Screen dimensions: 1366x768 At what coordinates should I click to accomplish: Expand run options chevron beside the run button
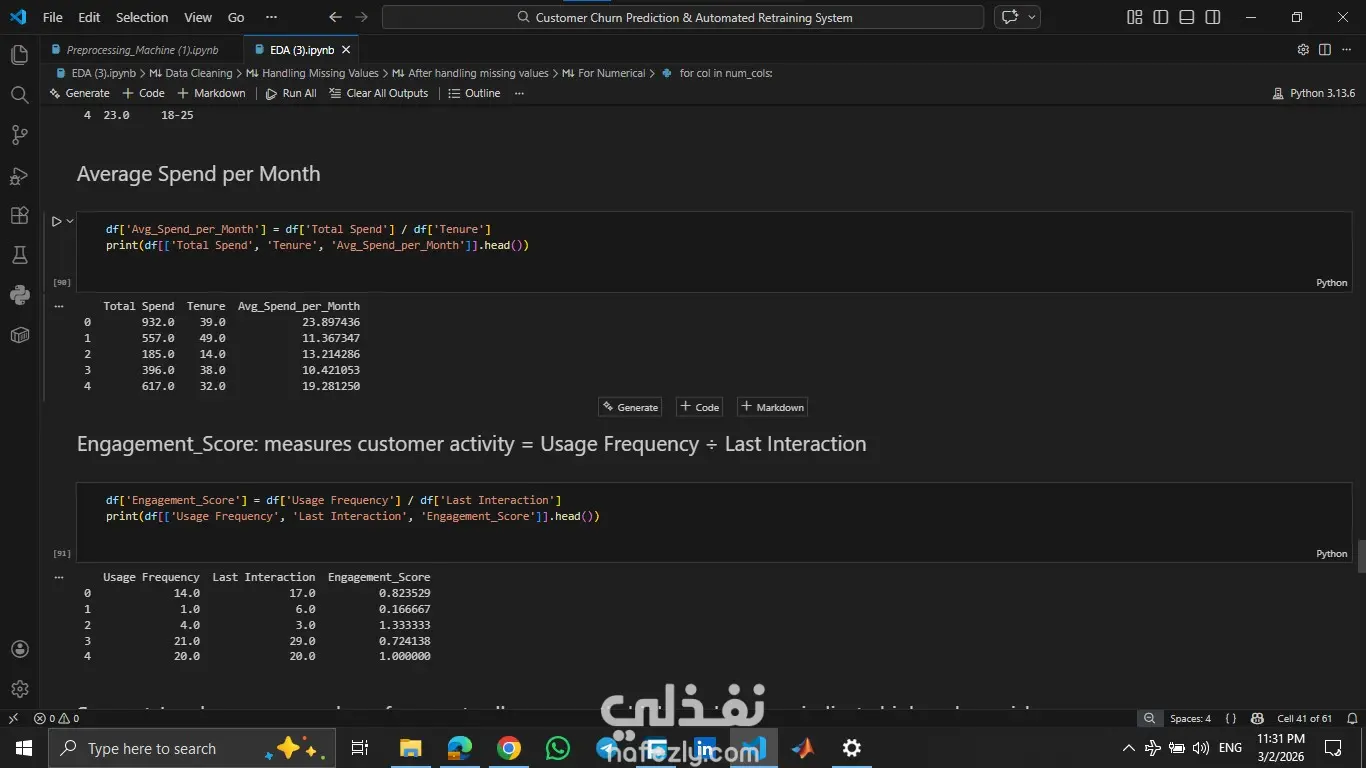coord(70,221)
